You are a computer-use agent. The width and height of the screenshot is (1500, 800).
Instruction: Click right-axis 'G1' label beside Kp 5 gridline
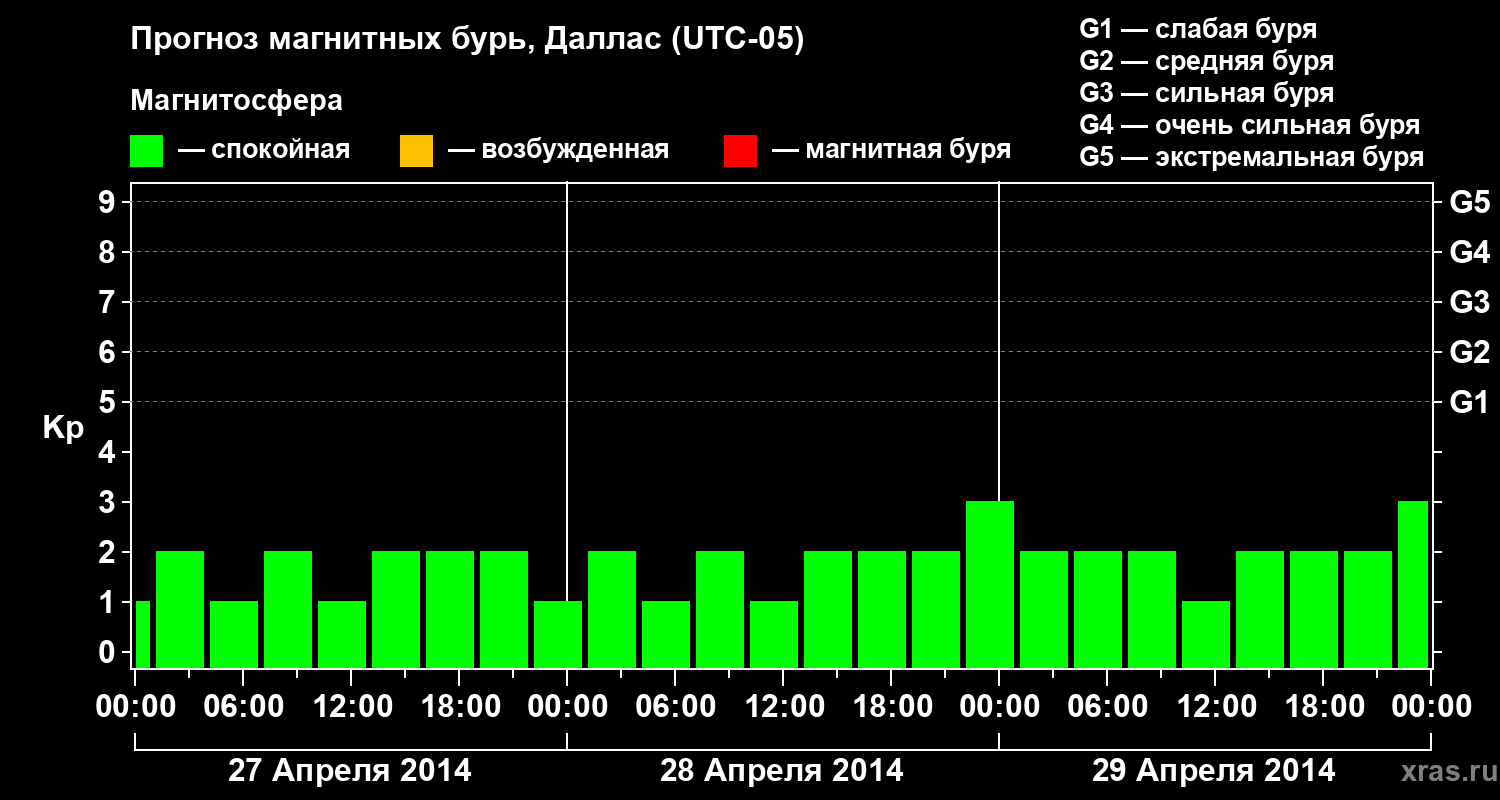pyautogui.click(x=1469, y=403)
